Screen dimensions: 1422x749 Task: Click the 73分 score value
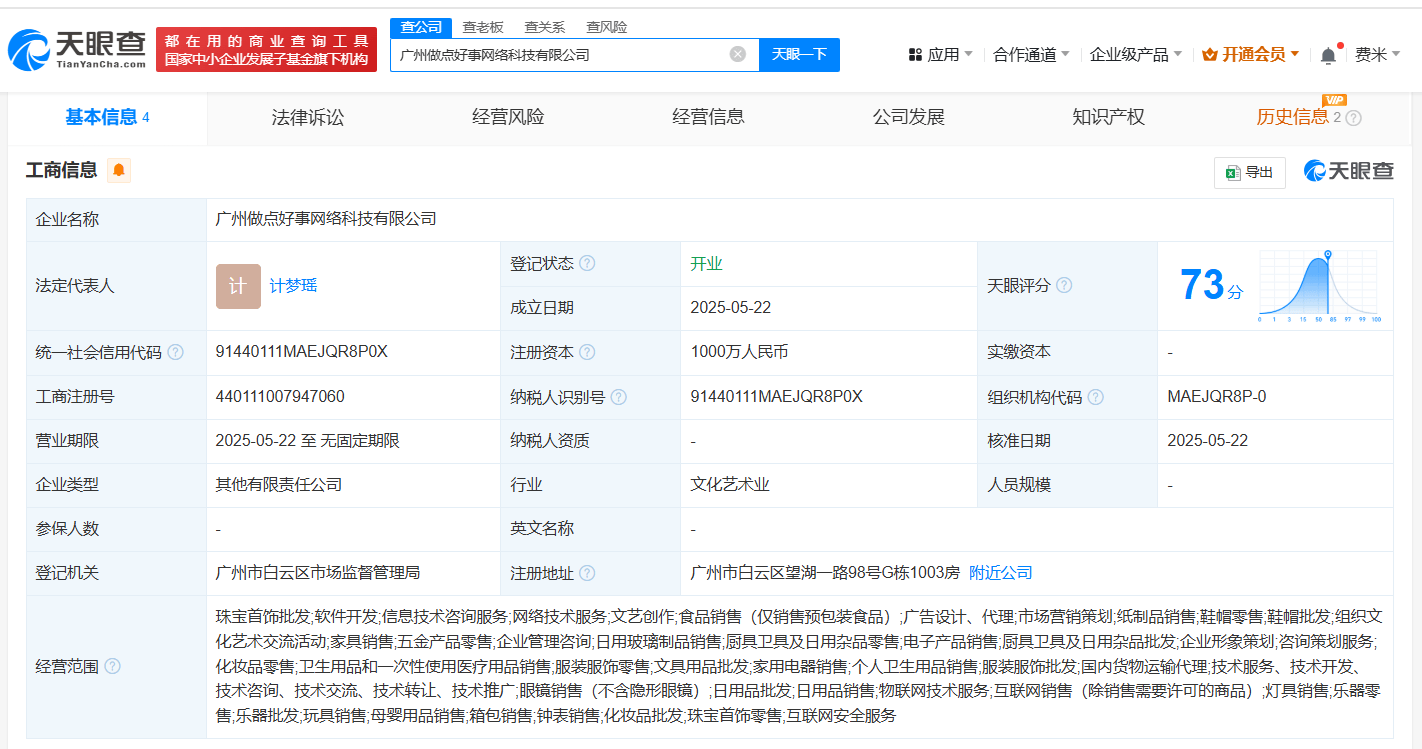coord(1212,285)
